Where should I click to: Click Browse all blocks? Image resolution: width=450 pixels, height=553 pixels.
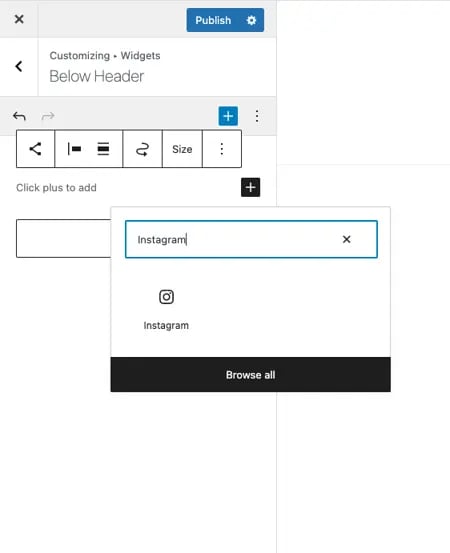(x=250, y=375)
